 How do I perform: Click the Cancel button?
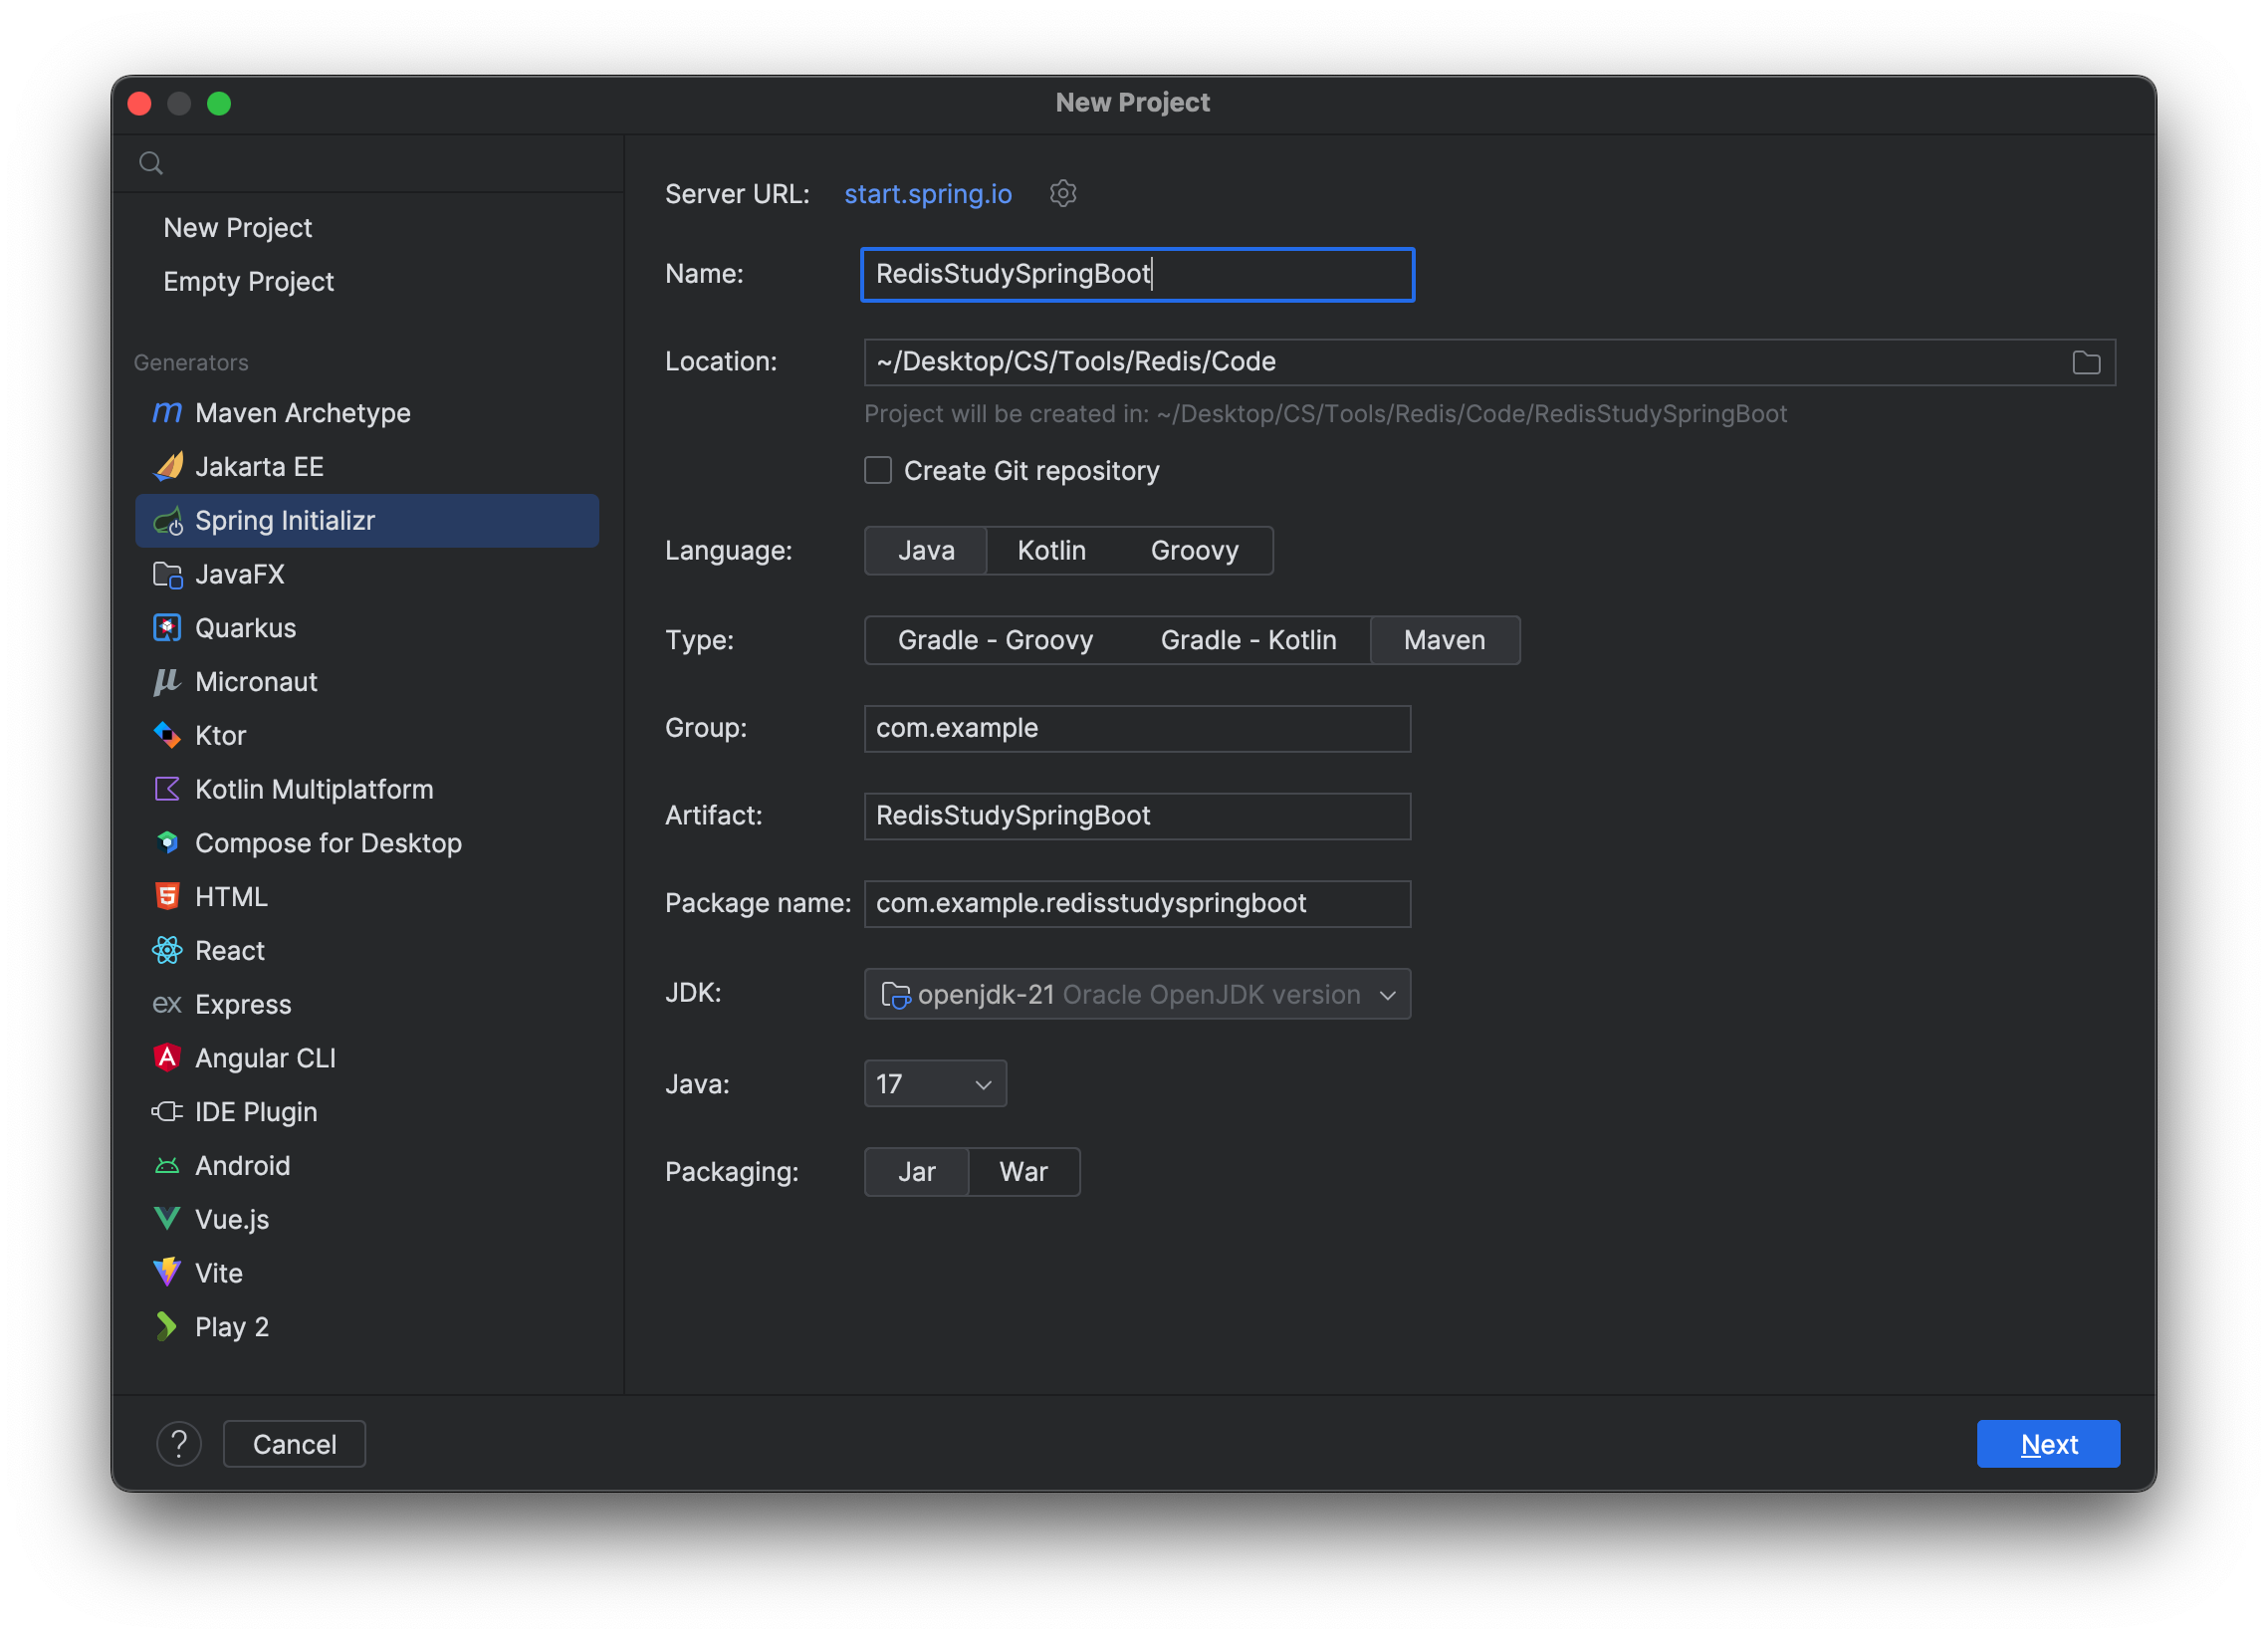294,1444
